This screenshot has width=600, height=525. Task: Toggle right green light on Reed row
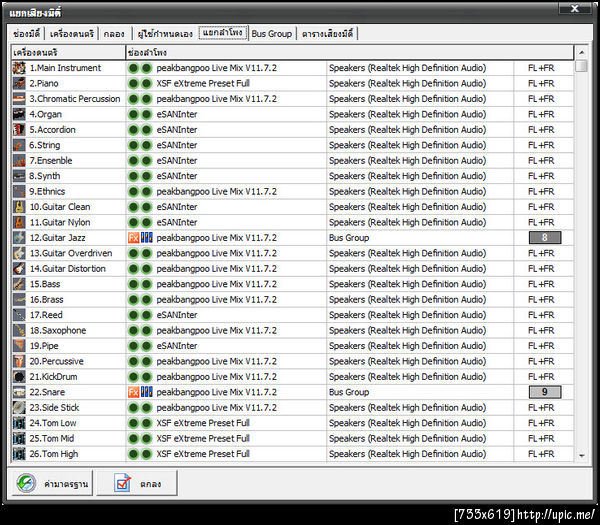(x=146, y=315)
